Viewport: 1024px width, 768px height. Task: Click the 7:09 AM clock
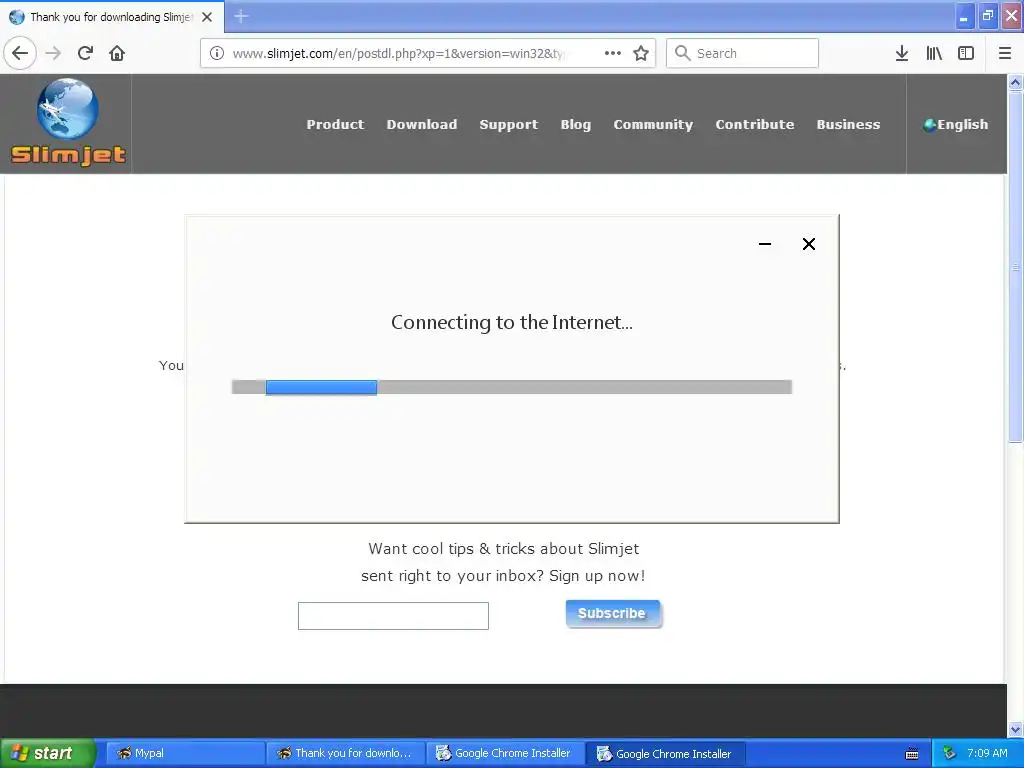tap(987, 753)
